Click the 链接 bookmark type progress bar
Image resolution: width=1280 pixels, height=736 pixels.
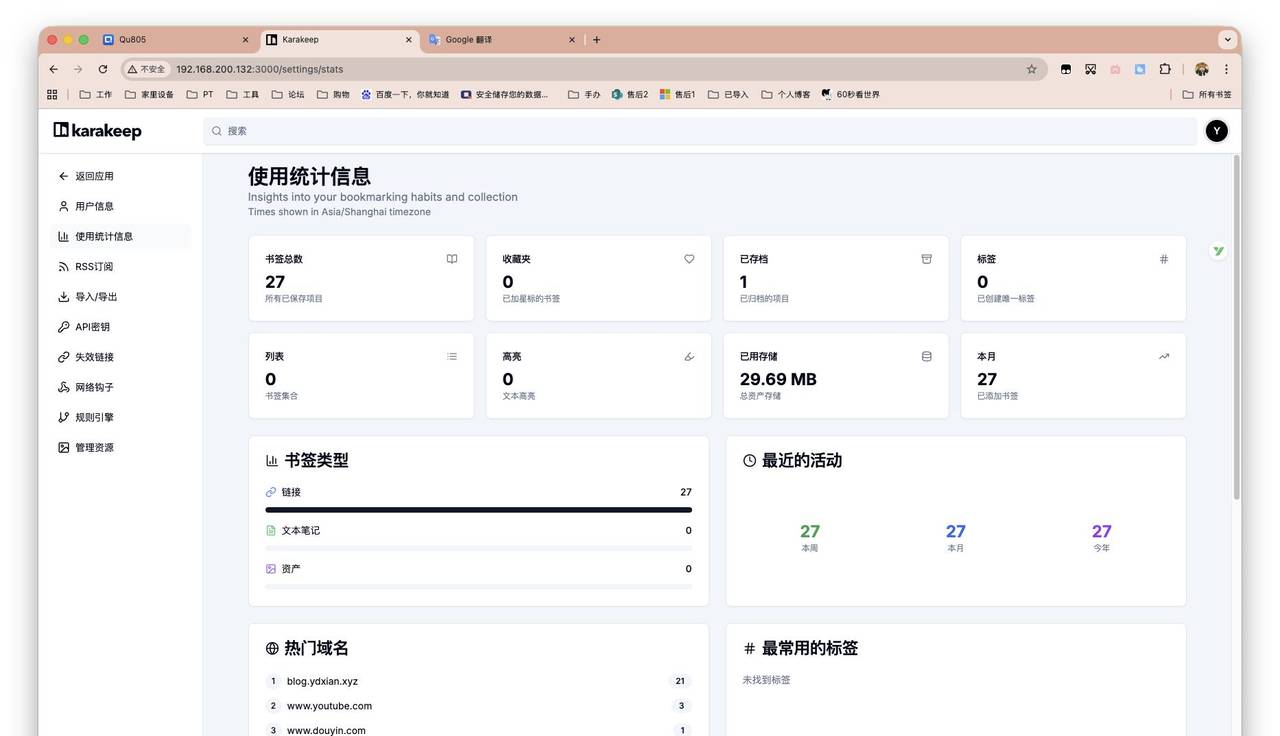pos(477,509)
